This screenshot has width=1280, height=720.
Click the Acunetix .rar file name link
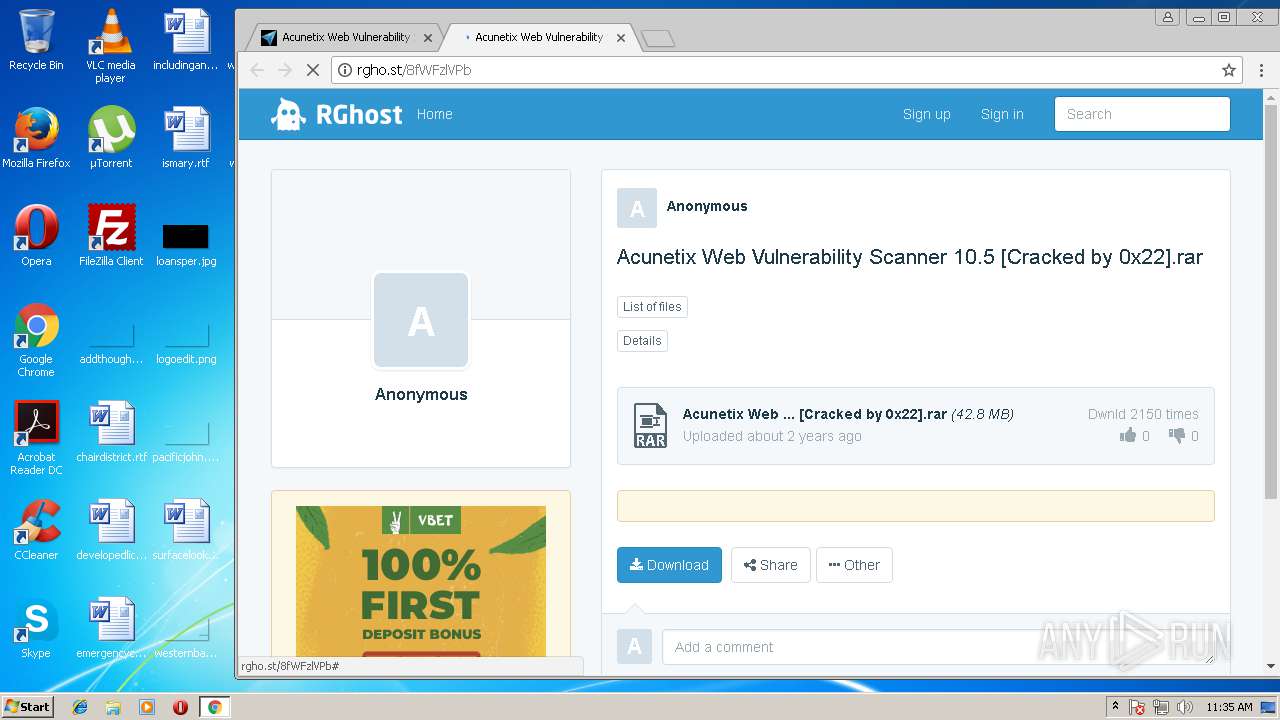tap(815, 414)
